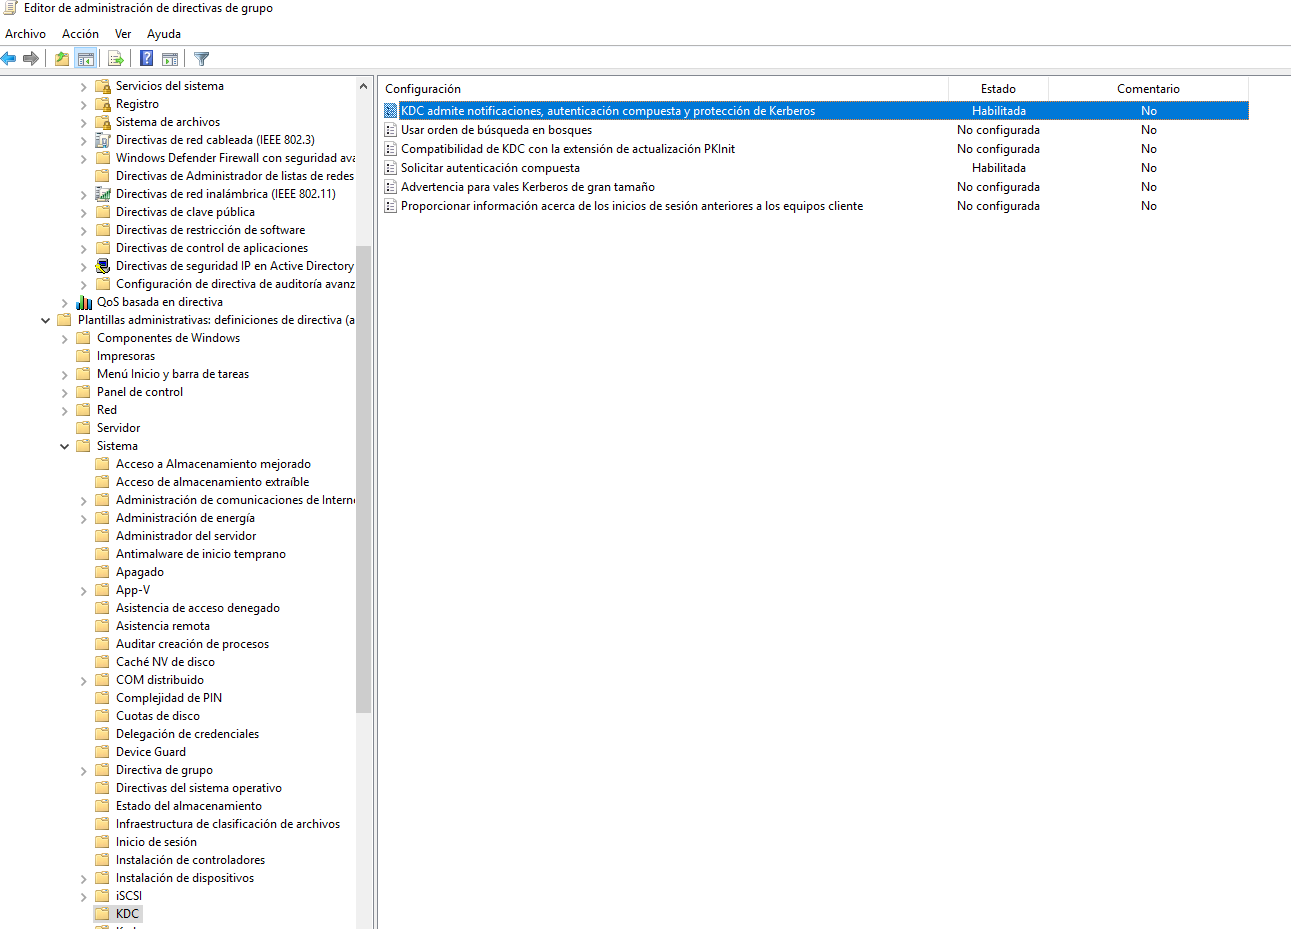Select Solicitar autenticación compuesta setting

pos(490,168)
